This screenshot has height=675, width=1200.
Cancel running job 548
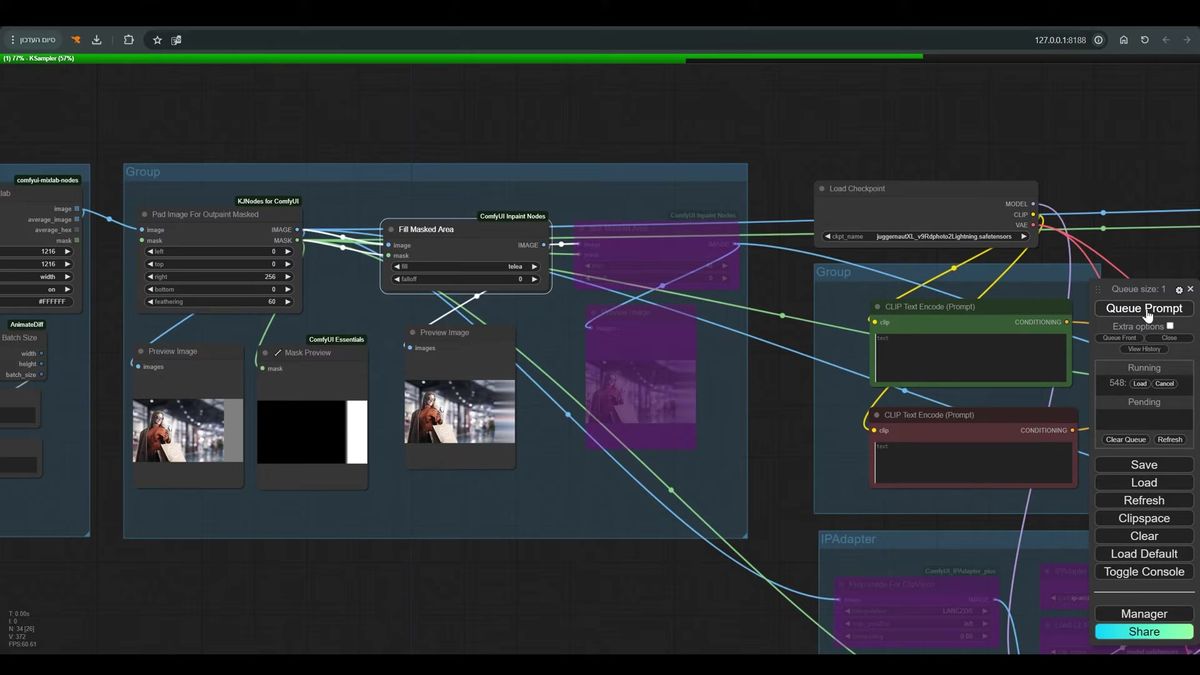(x=1164, y=384)
